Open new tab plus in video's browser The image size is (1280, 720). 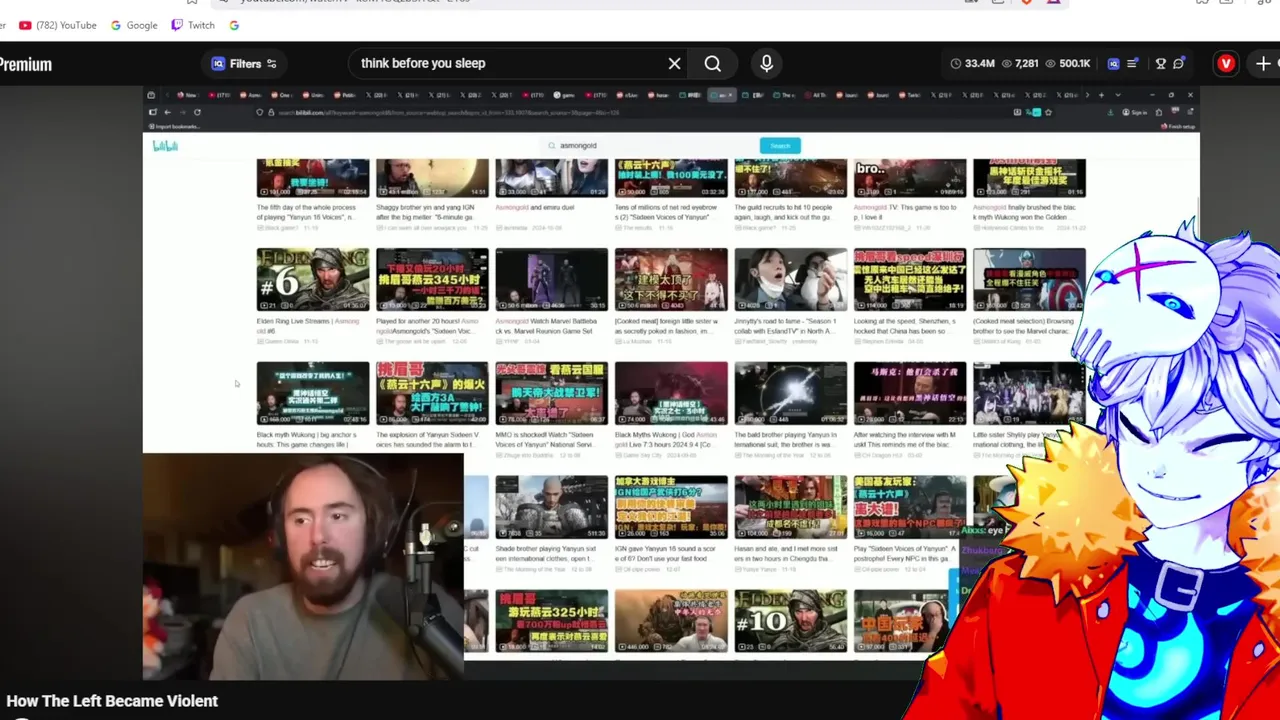(1101, 95)
